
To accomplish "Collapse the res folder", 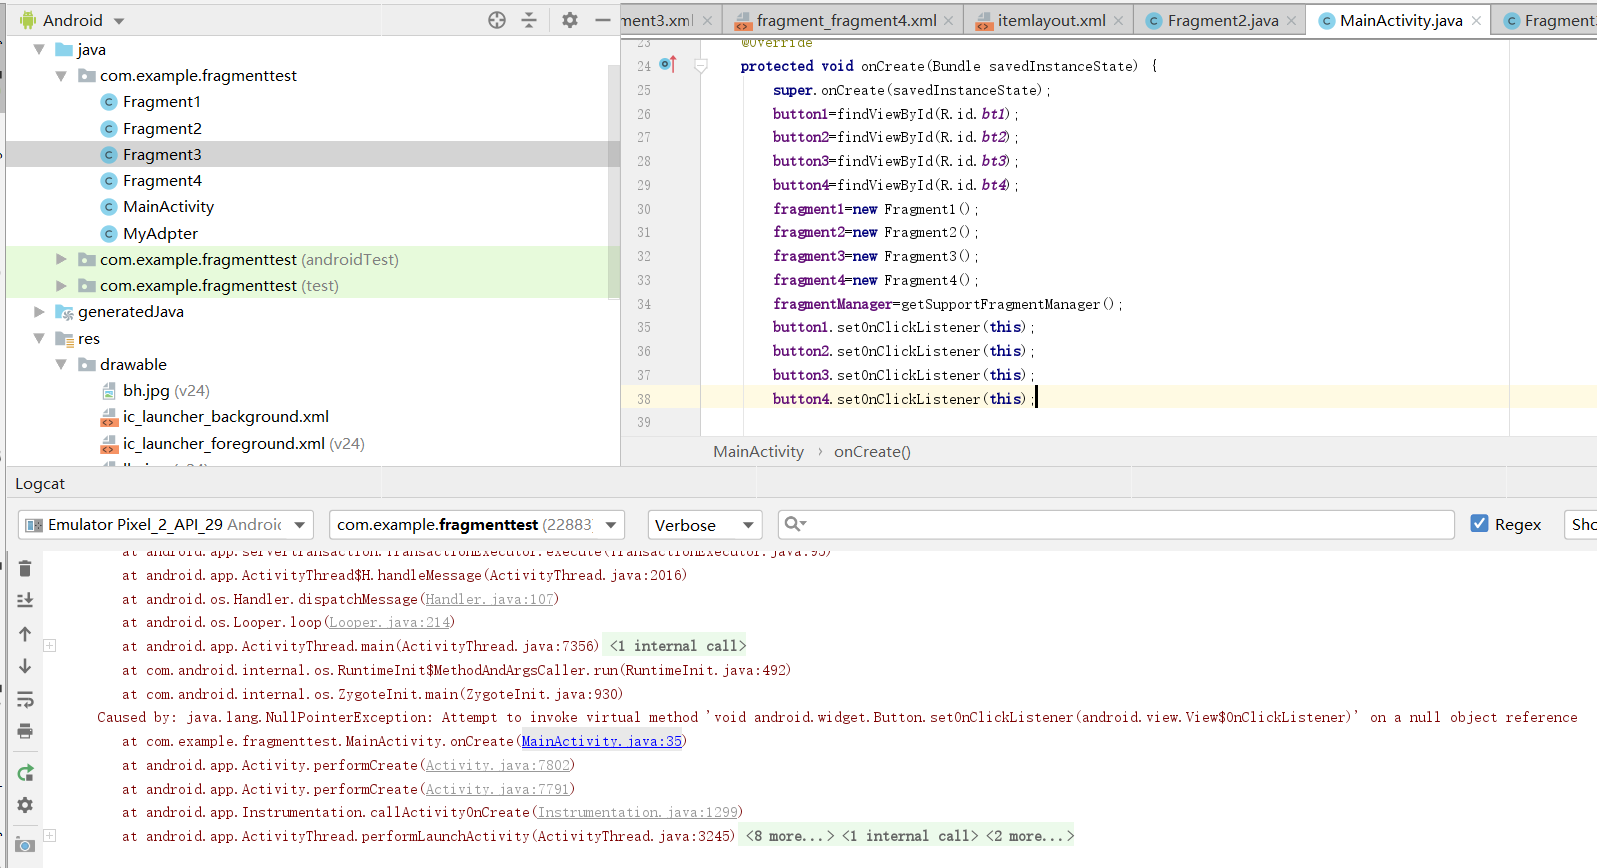I will [39, 338].
